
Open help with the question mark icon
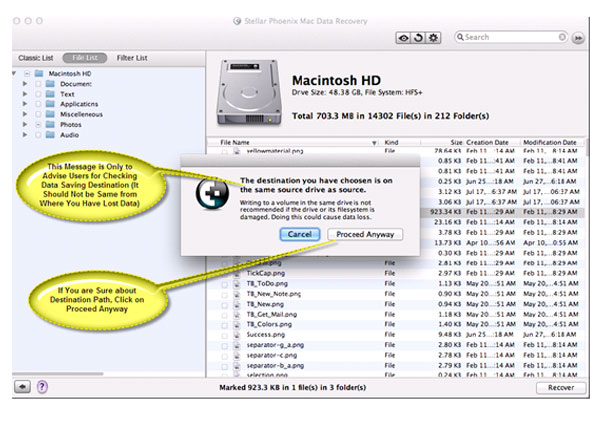point(42,386)
